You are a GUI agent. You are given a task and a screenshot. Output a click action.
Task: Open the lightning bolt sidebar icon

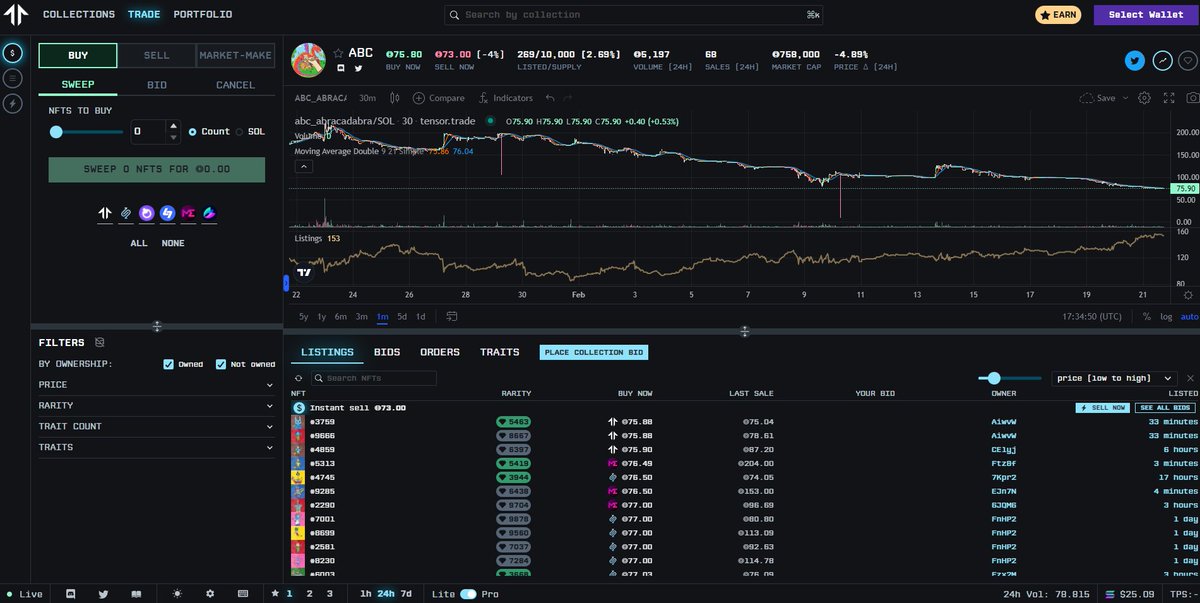click(x=13, y=103)
